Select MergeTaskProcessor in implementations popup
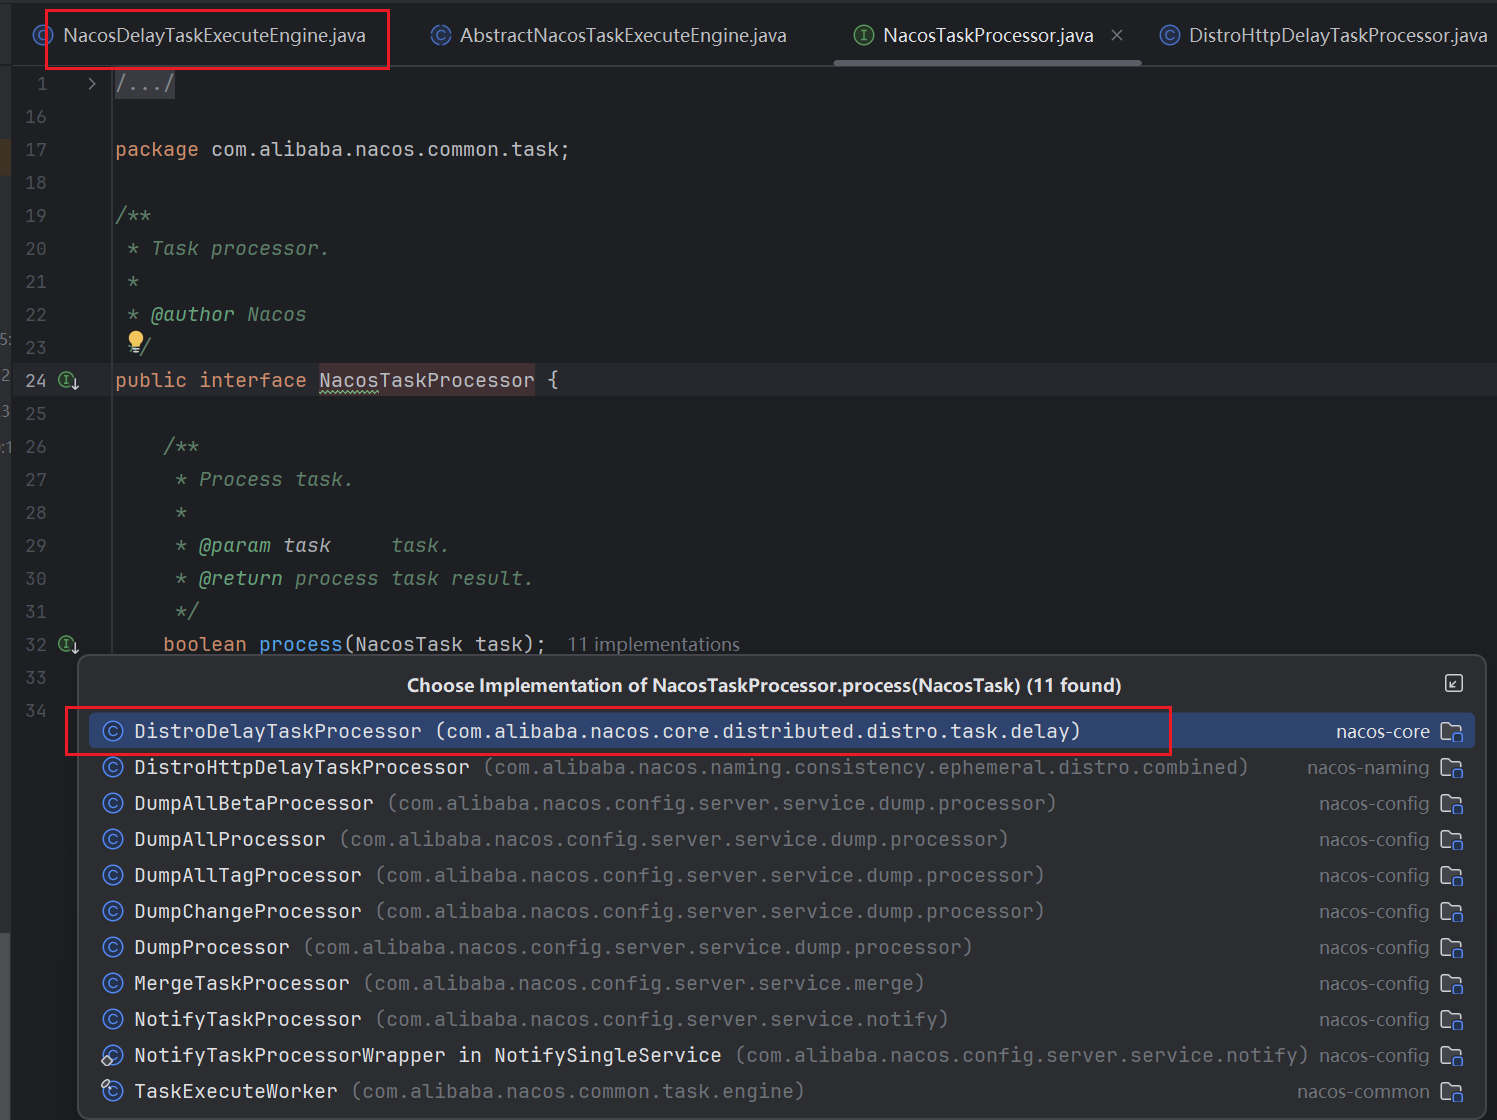The image size is (1497, 1120). 242,983
